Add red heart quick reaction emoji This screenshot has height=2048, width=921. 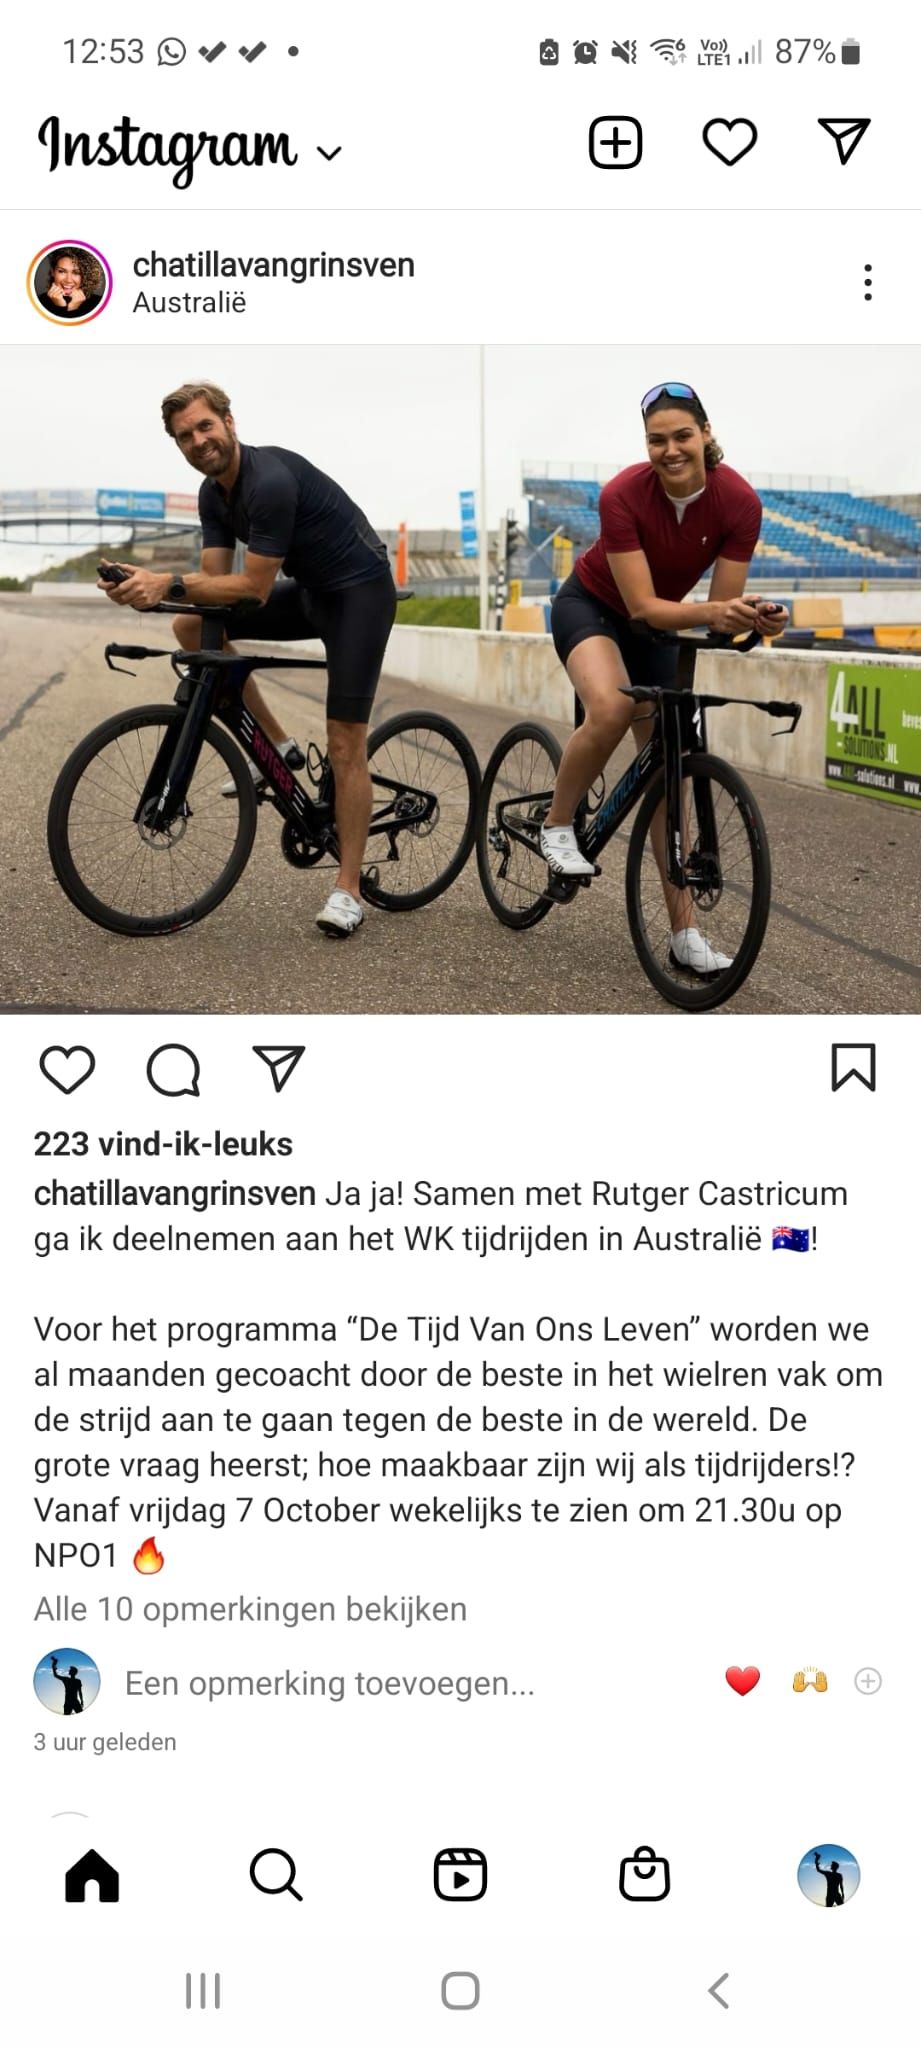point(742,1681)
